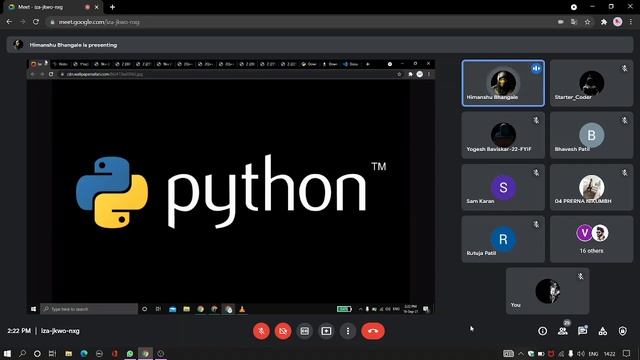Turn on captions in Meet
Screen dimensions: 640x360
[x=304, y=331]
